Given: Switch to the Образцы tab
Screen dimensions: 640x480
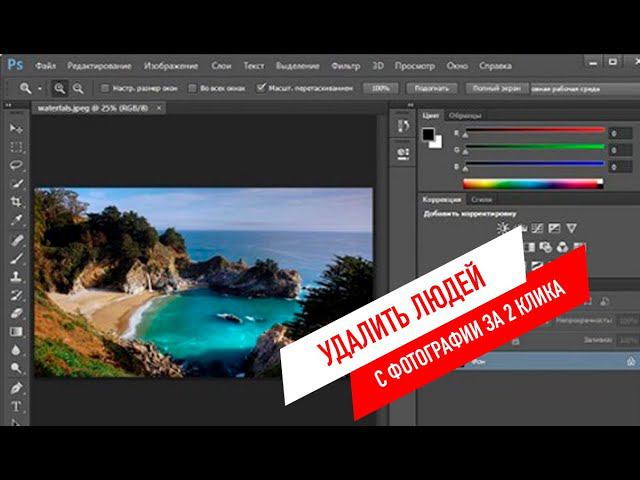Looking at the screenshot, I should pyautogui.click(x=465, y=116).
